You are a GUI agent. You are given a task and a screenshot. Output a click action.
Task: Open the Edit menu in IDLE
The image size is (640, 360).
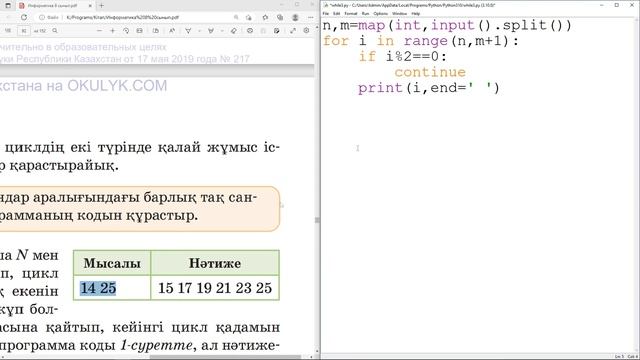click(x=337, y=13)
